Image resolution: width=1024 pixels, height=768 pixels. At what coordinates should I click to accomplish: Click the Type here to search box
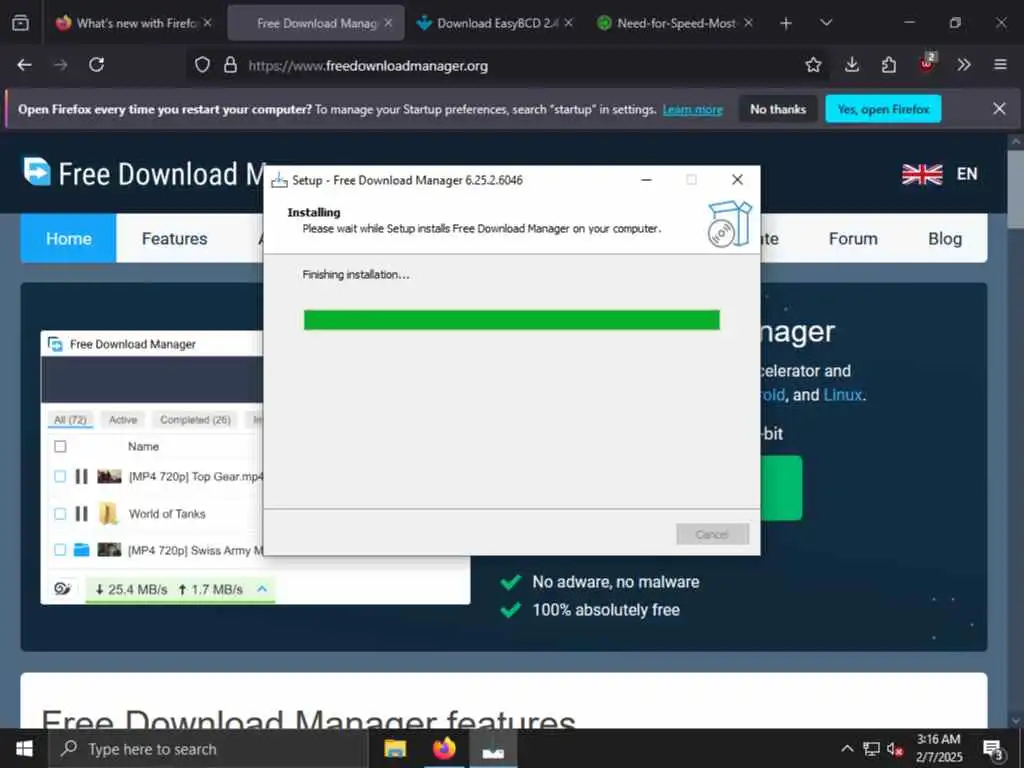(209, 749)
